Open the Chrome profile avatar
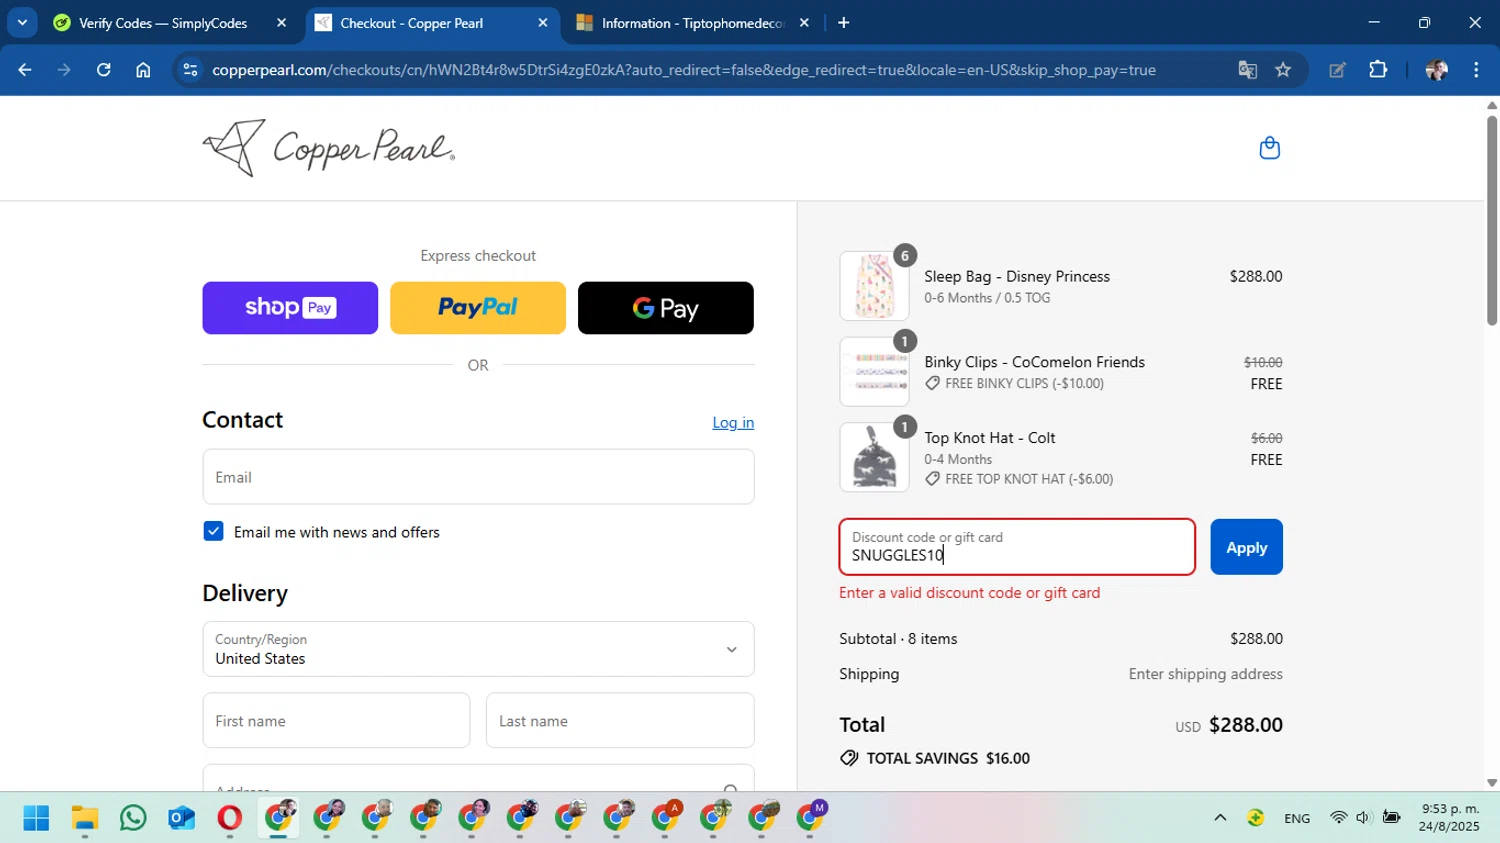This screenshot has height=843, width=1500. coord(1437,70)
